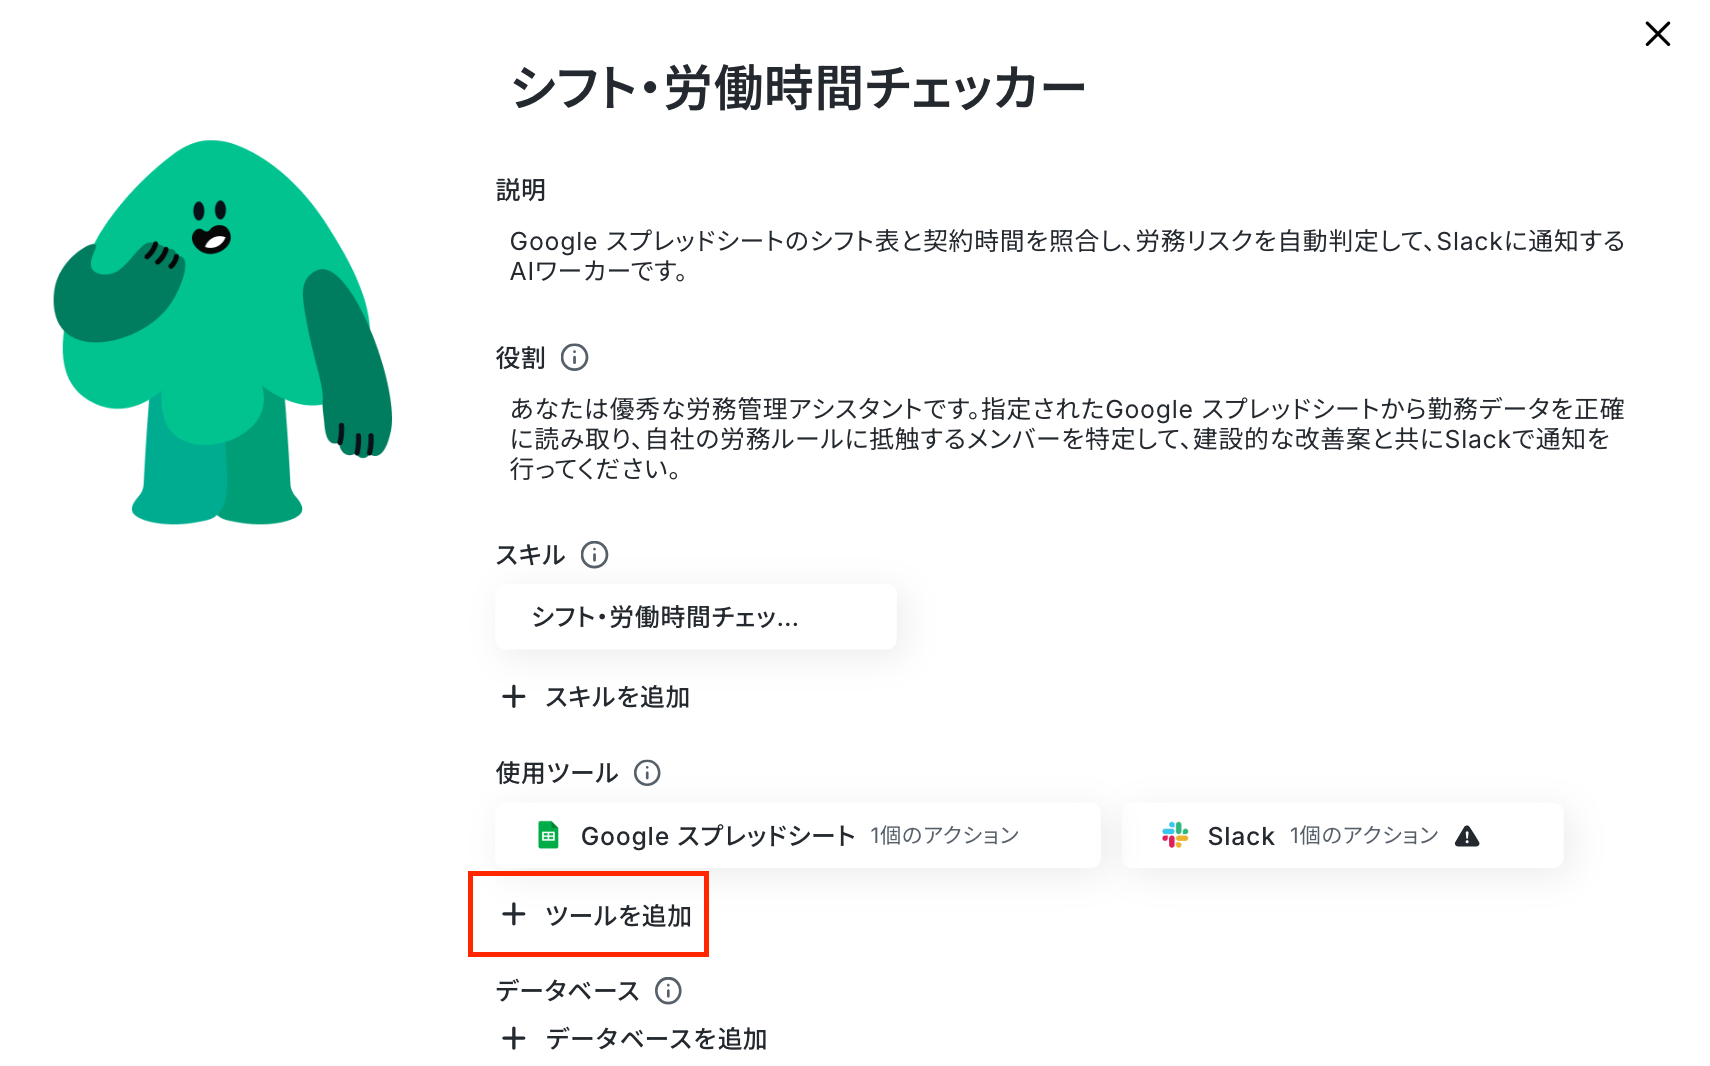Image resolution: width=1710 pixels, height=1066 pixels.
Task: Click the plus icon for データベースを追加
Action: coord(513,1038)
